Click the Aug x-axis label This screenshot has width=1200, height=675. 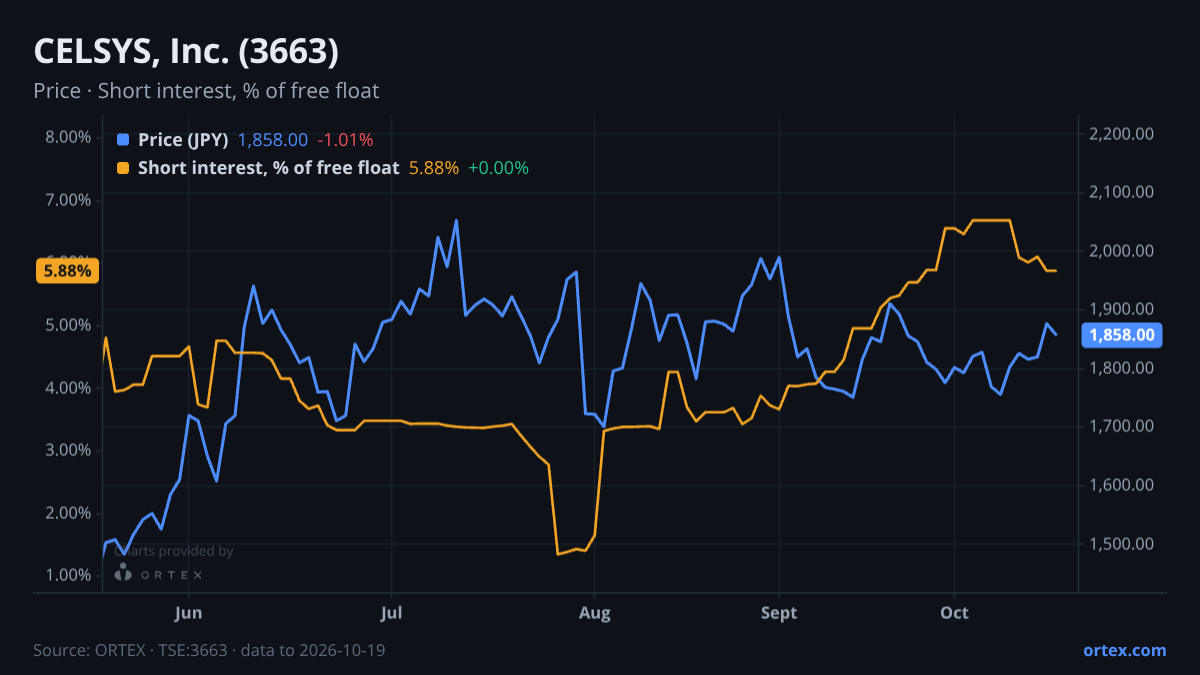(595, 613)
